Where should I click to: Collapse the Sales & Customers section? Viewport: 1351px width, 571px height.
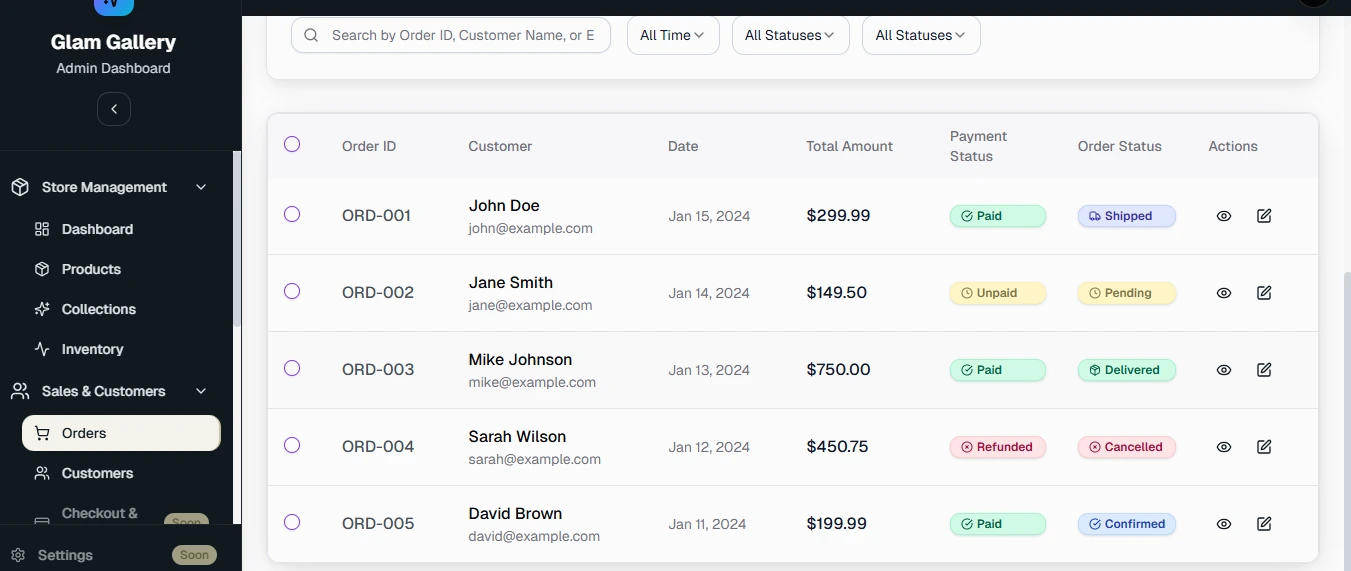click(201, 391)
